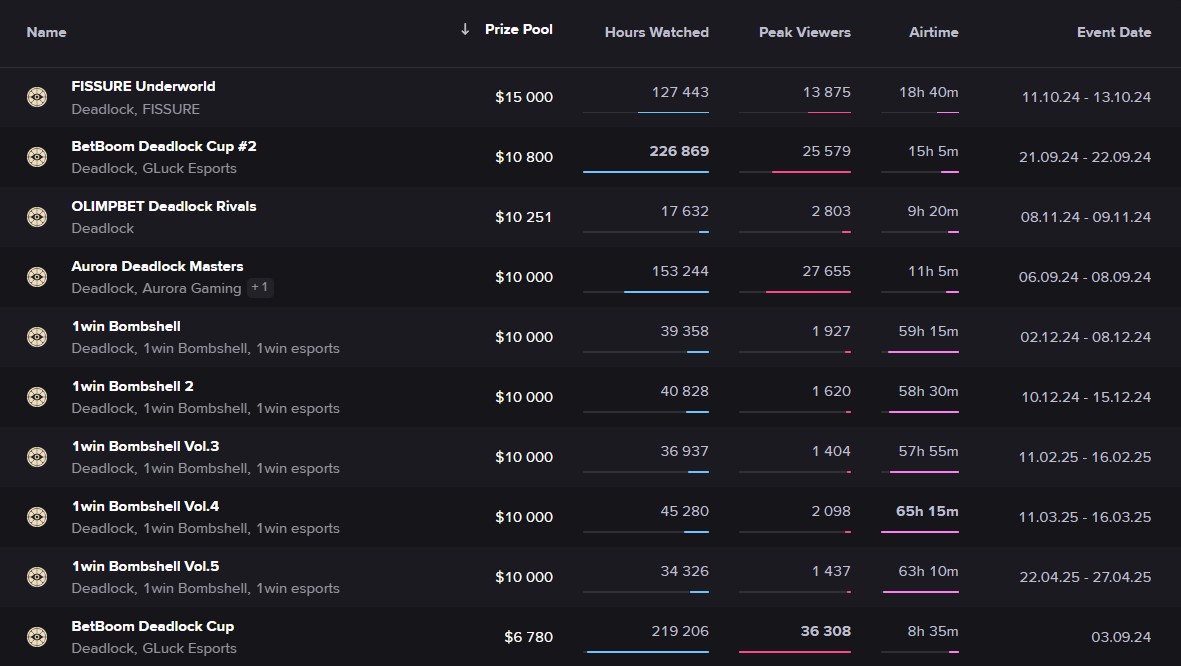
Task: Click the Name column header
Action: tap(46, 32)
